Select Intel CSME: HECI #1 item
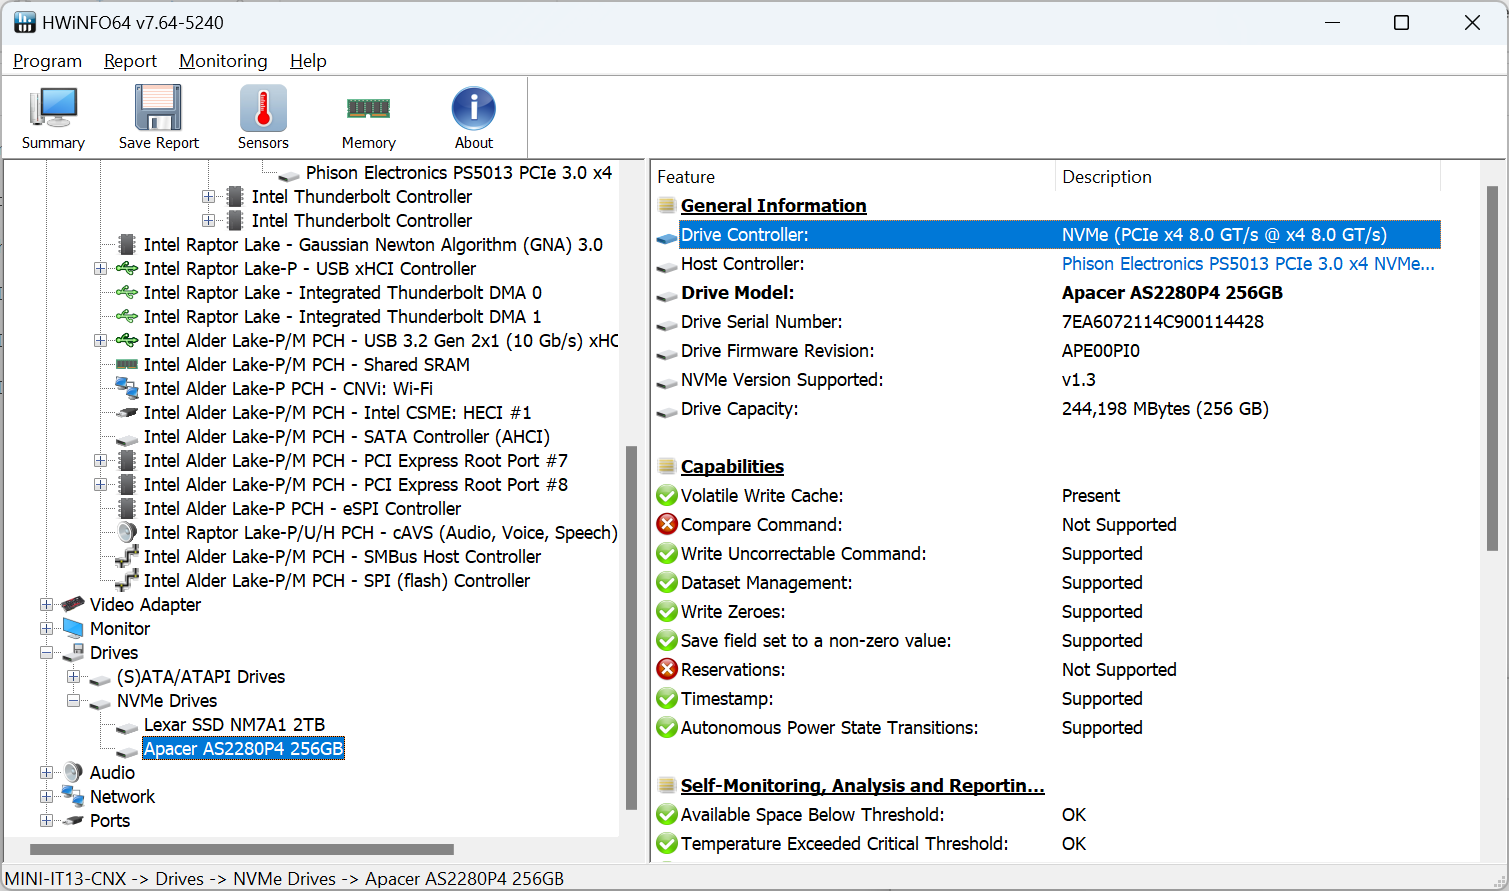Screen dimensions: 1509x891 click(337, 412)
